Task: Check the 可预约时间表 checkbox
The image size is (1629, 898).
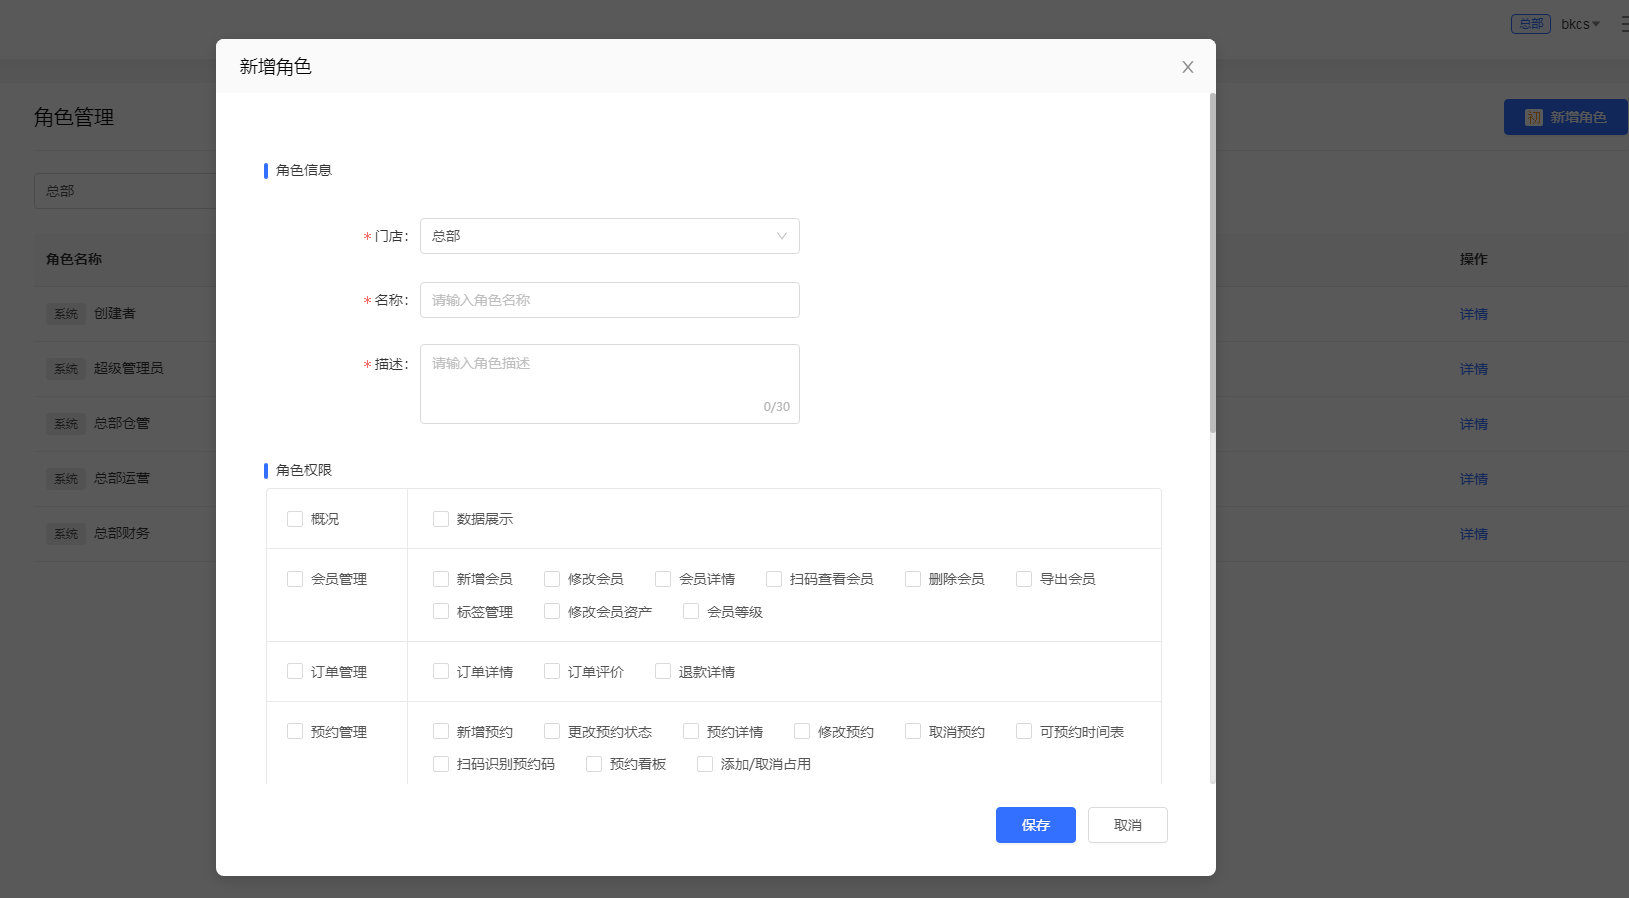Action: [x=1024, y=731]
